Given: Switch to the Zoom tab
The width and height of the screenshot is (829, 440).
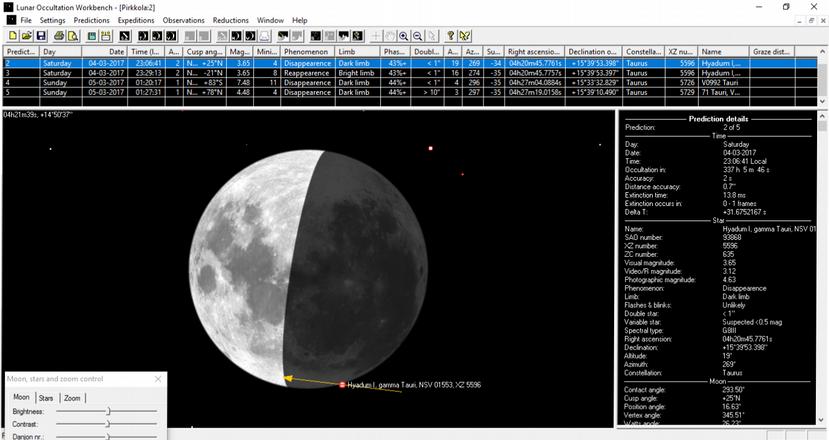Looking at the screenshot, I should click(72, 398).
